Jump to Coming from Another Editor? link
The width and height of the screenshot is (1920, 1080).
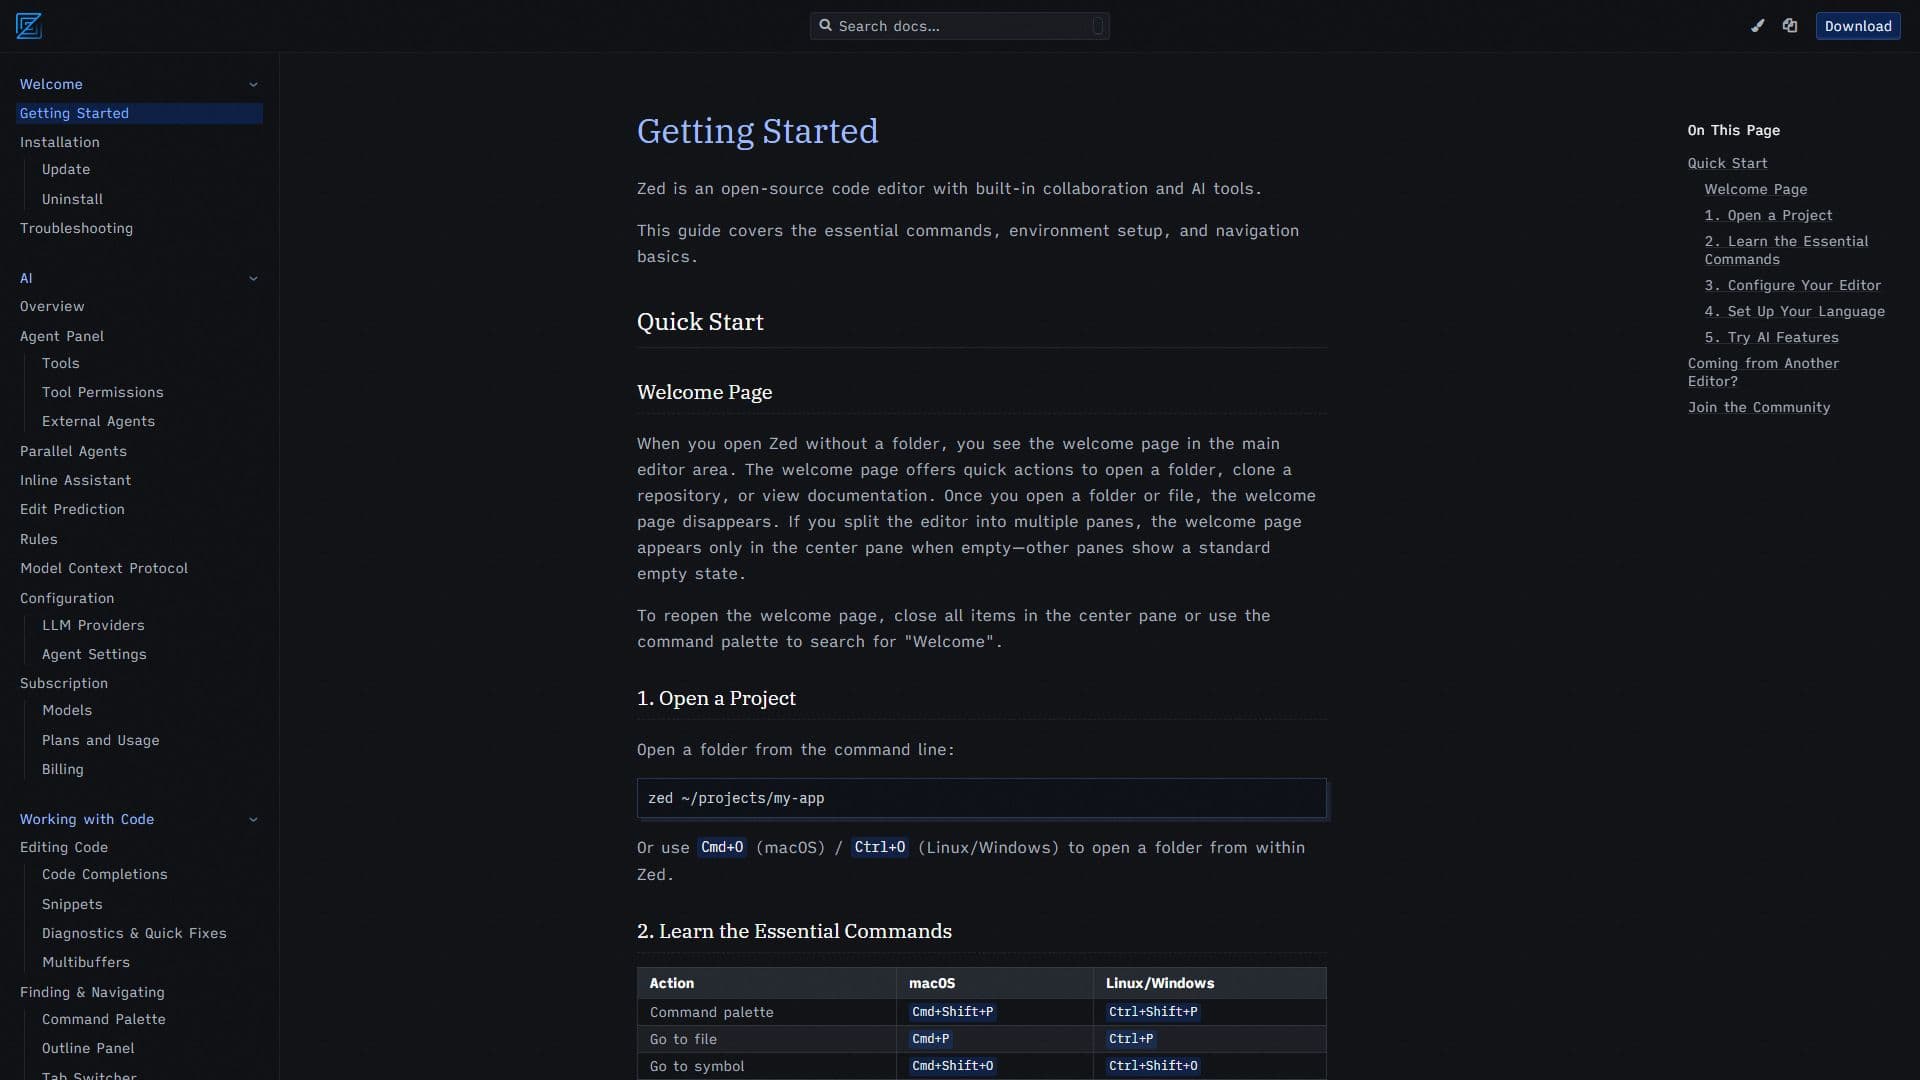tap(1763, 372)
